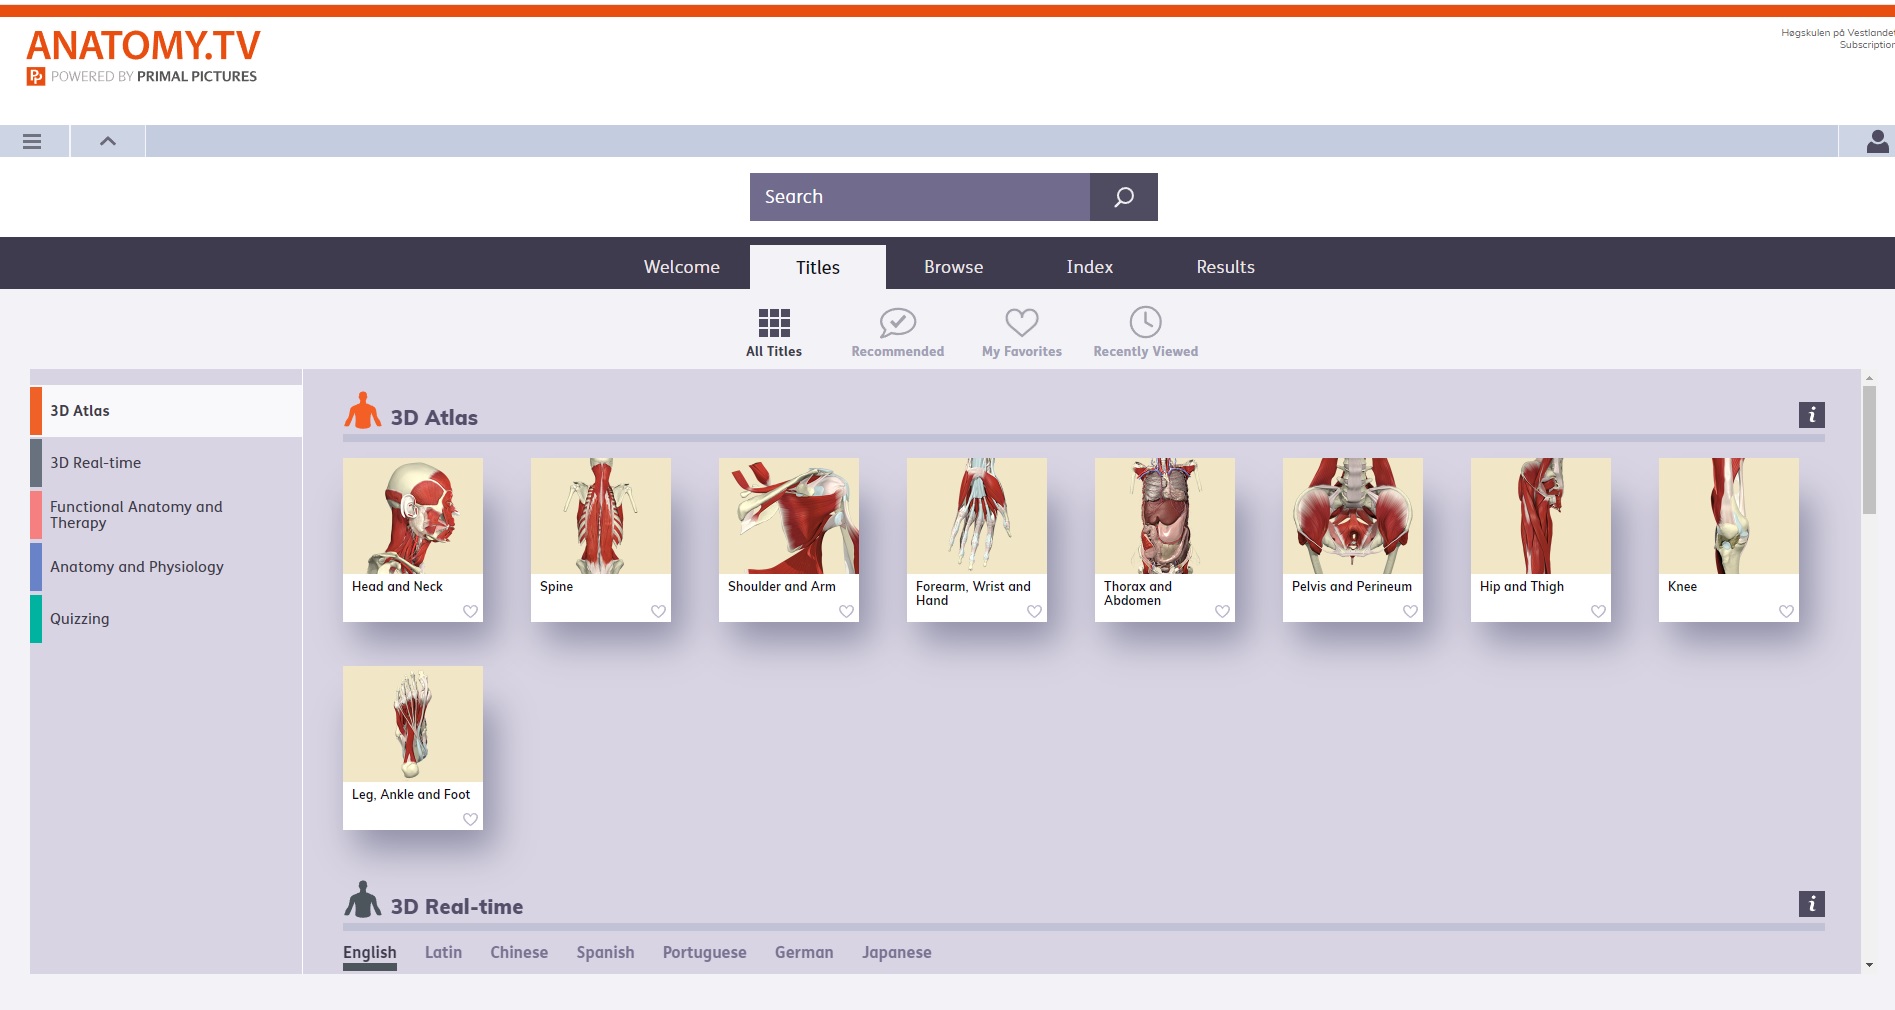Screen dimensions: 1895x1010
Task: Open the Index tab
Action: pyautogui.click(x=1089, y=267)
